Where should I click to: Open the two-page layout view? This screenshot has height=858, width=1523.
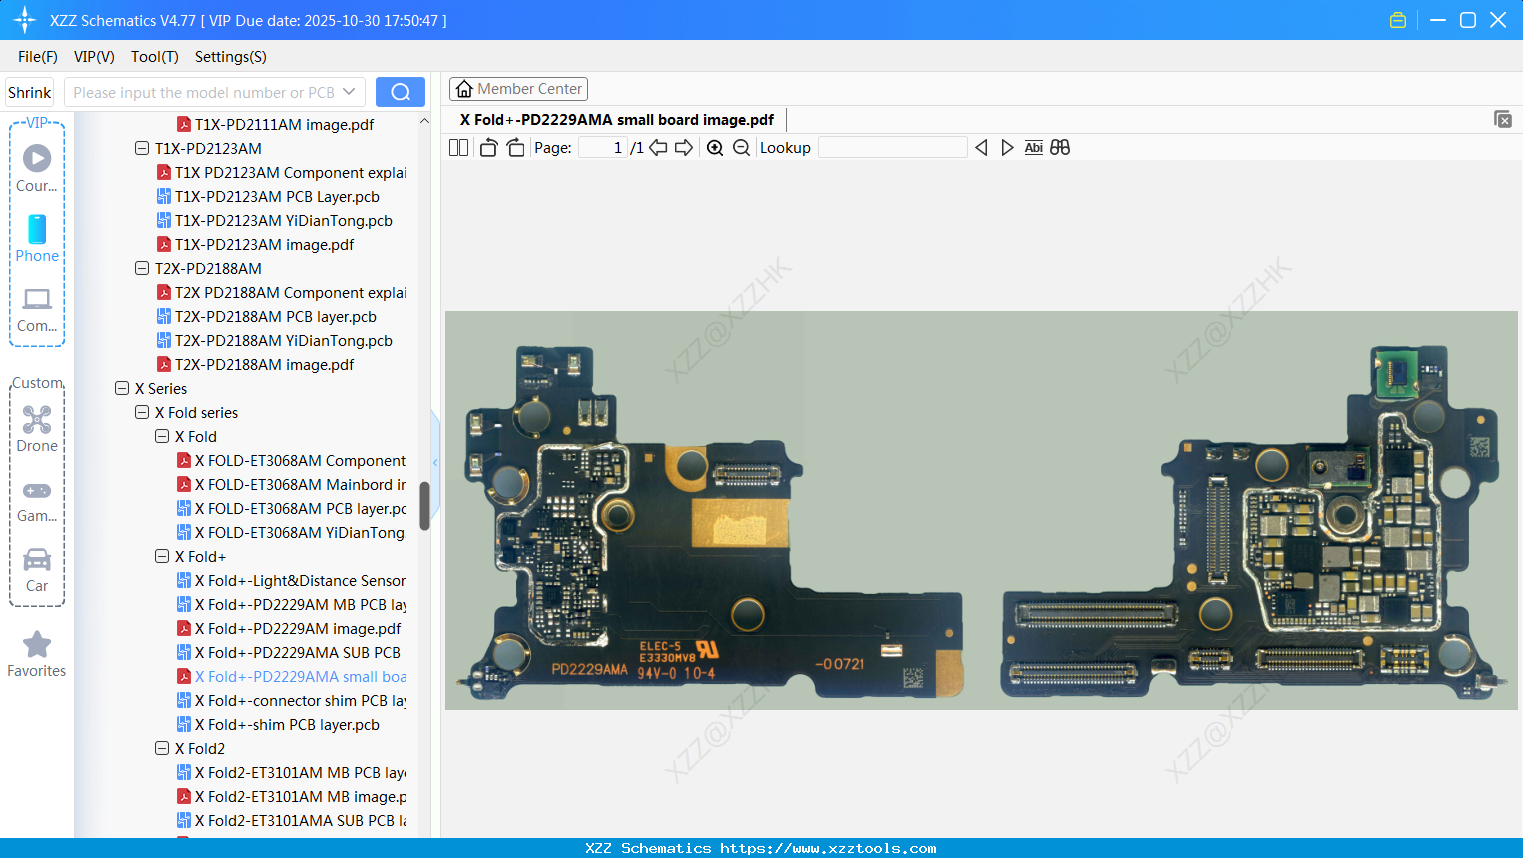click(x=458, y=147)
